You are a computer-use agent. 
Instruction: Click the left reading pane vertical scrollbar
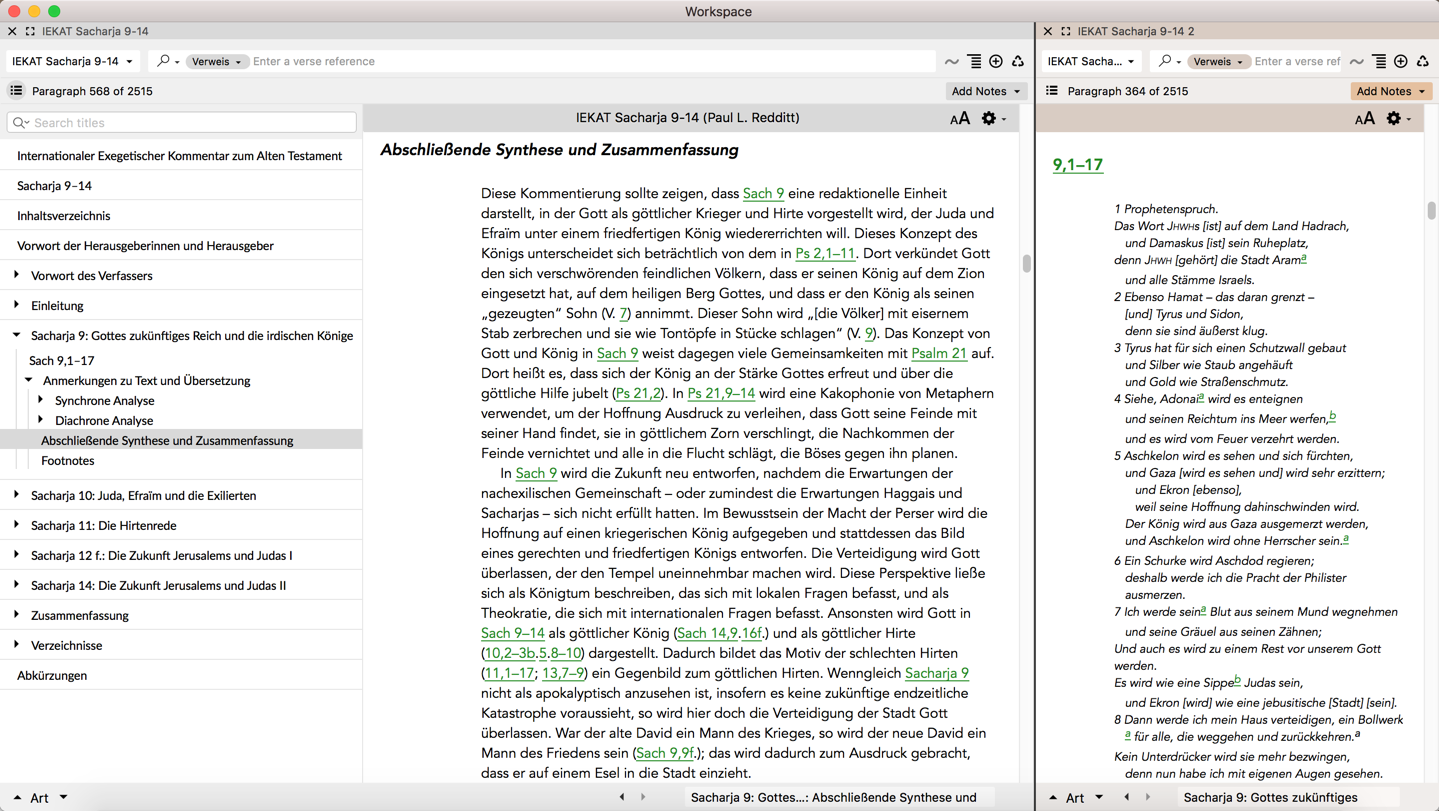[x=1027, y=263]
